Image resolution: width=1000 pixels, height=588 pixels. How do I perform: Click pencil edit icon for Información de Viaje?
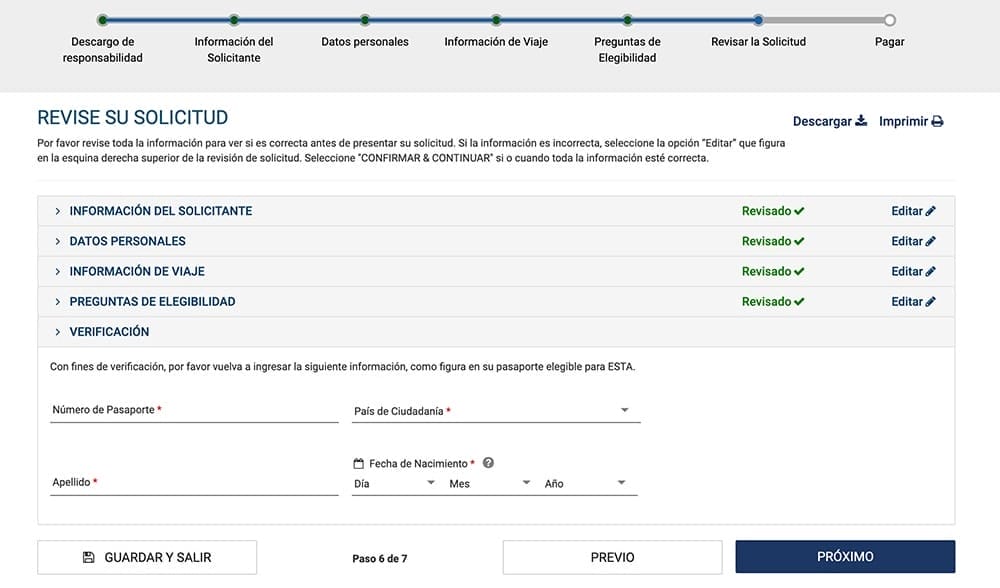pyautogui.click(x=931, y=271)
